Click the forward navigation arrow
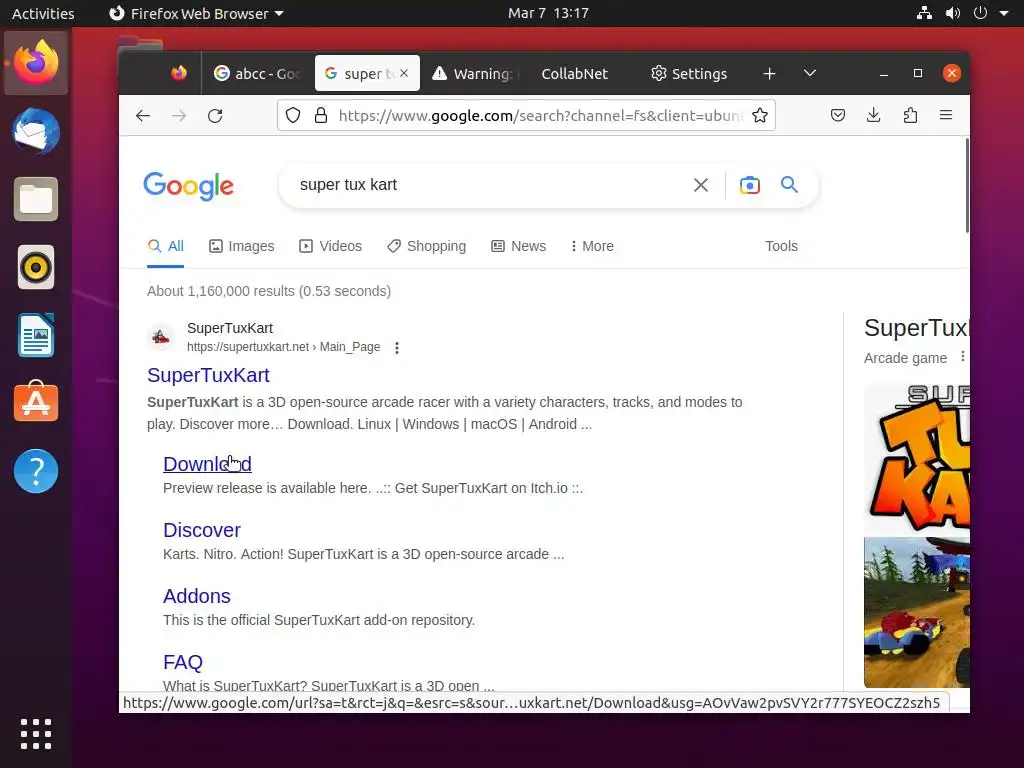1024x768 pixels. tap(178, 116)
